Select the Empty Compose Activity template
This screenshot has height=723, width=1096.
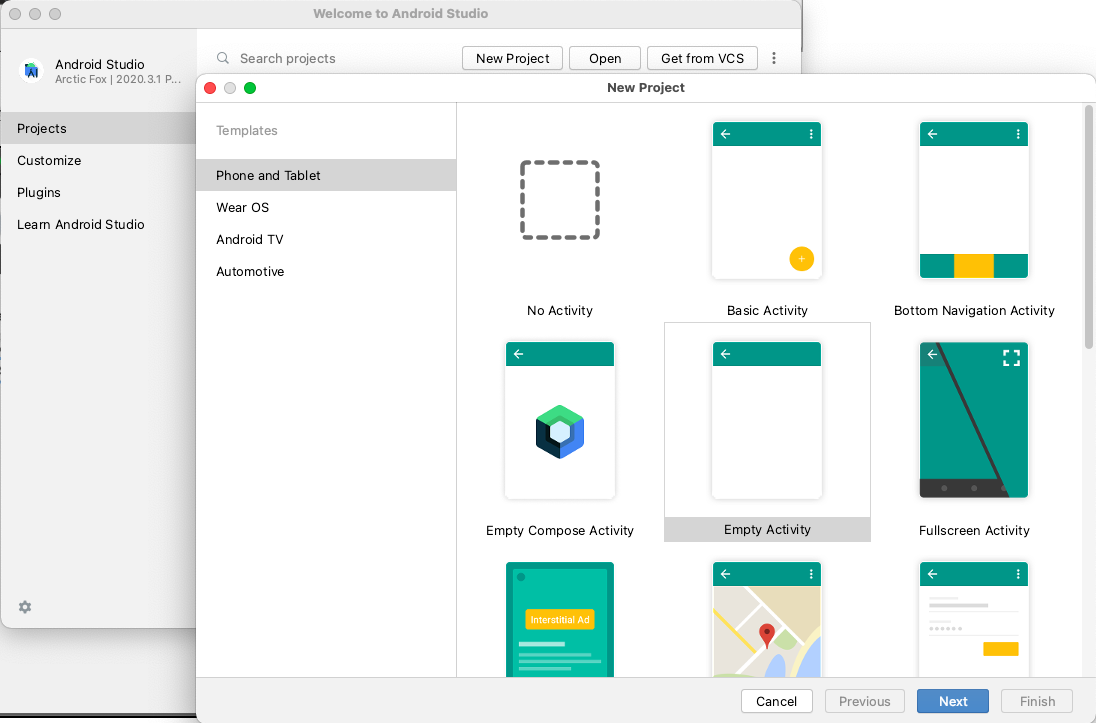(560, 420)
